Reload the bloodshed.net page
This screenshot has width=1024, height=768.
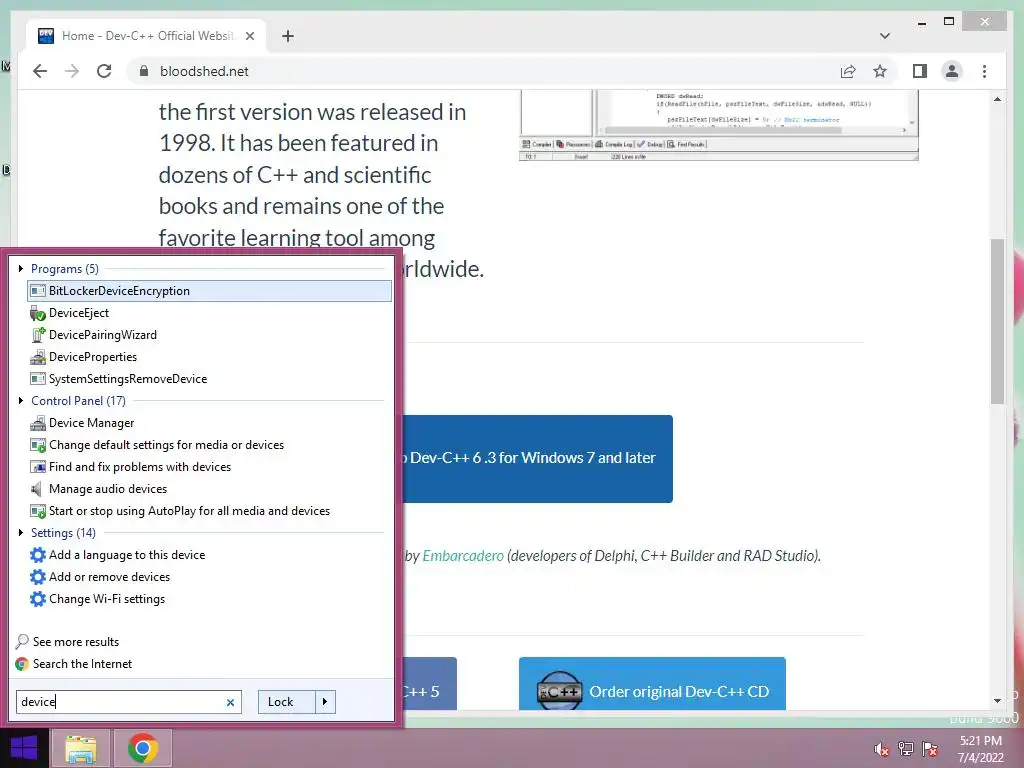(x=104, y=71)
